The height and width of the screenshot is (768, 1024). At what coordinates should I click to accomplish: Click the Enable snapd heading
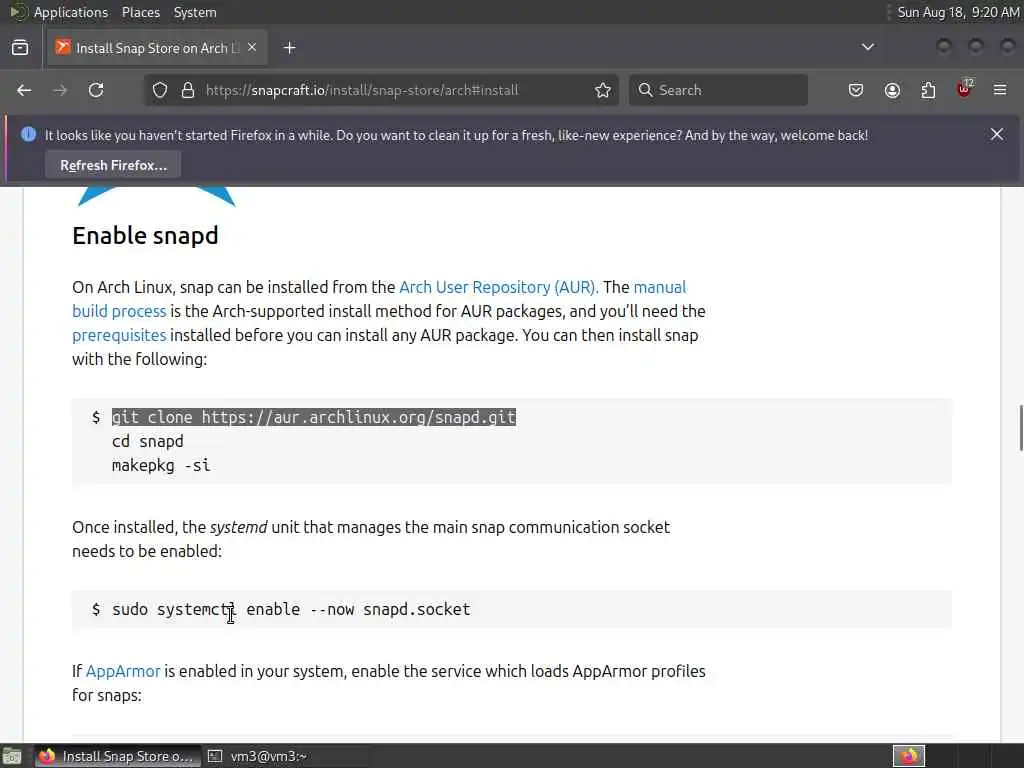click(x=145, y=236)
